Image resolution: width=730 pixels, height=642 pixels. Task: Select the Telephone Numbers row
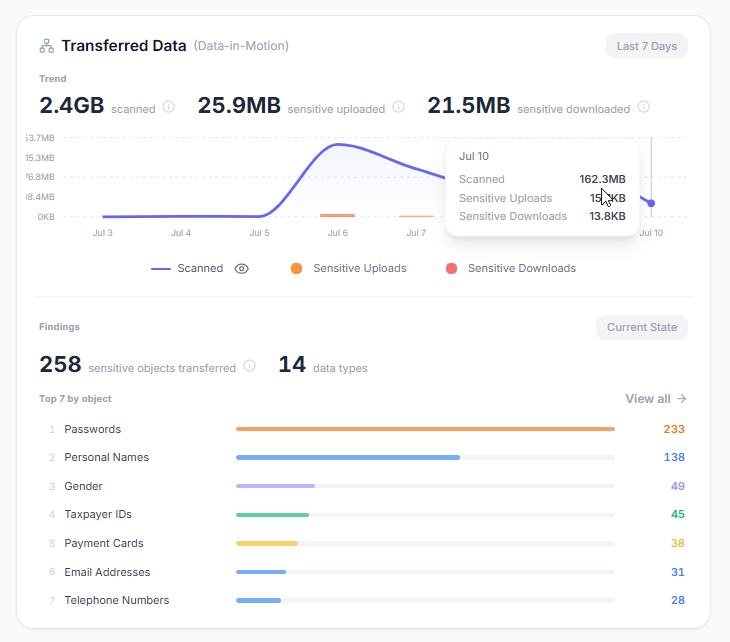367,601
